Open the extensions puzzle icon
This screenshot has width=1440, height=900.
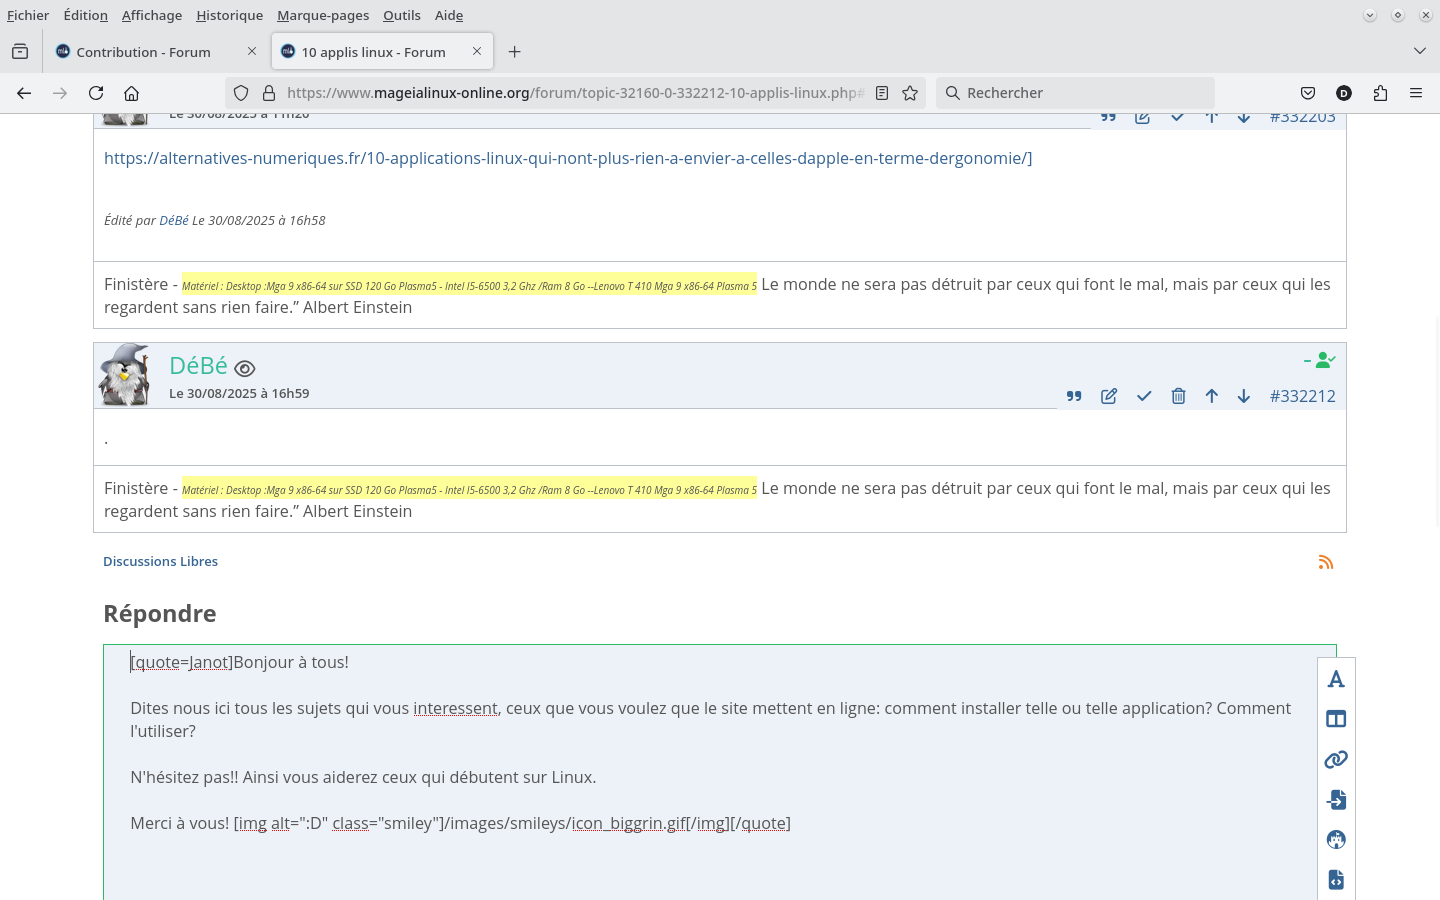pos(1380,93)
